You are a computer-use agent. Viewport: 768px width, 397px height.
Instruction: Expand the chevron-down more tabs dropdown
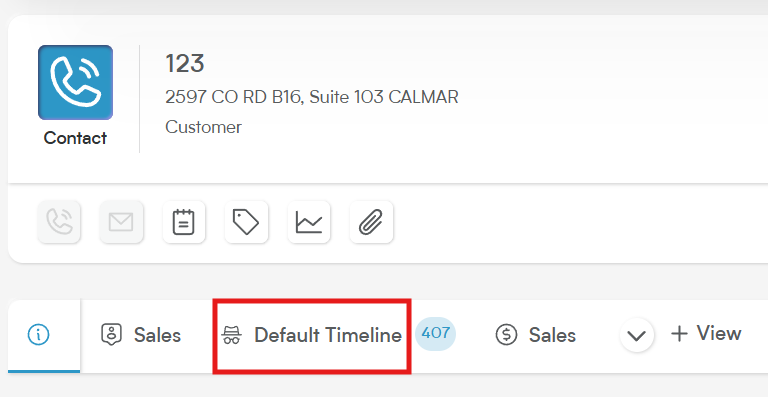(x=637, y=336)
